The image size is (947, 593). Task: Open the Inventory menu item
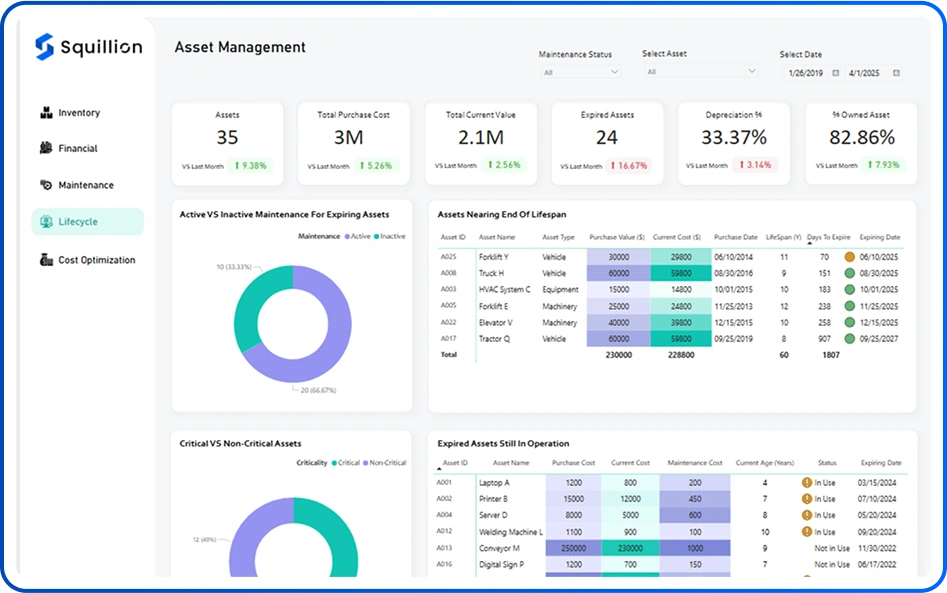[x=79, y=113]
